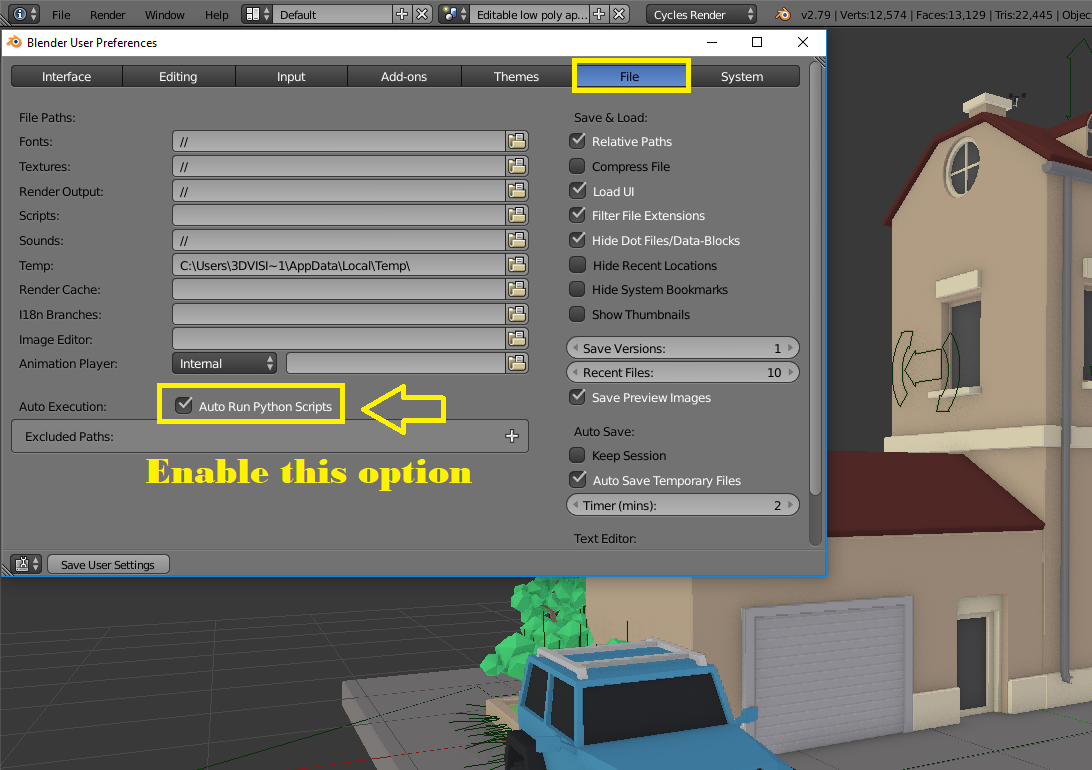Open folder browser for Image Editor path

click(517, 338)
